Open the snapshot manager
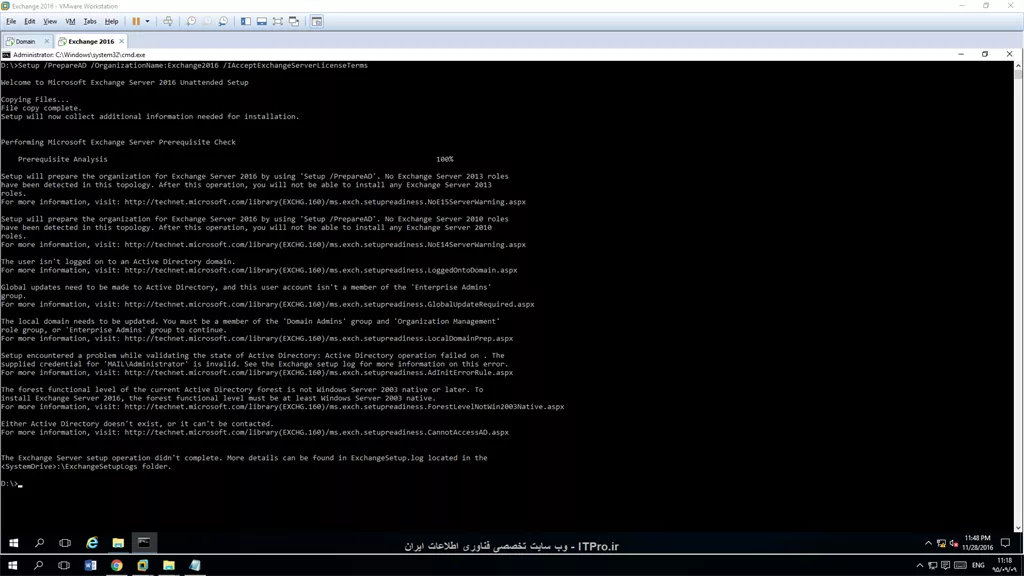 [223, 22]
